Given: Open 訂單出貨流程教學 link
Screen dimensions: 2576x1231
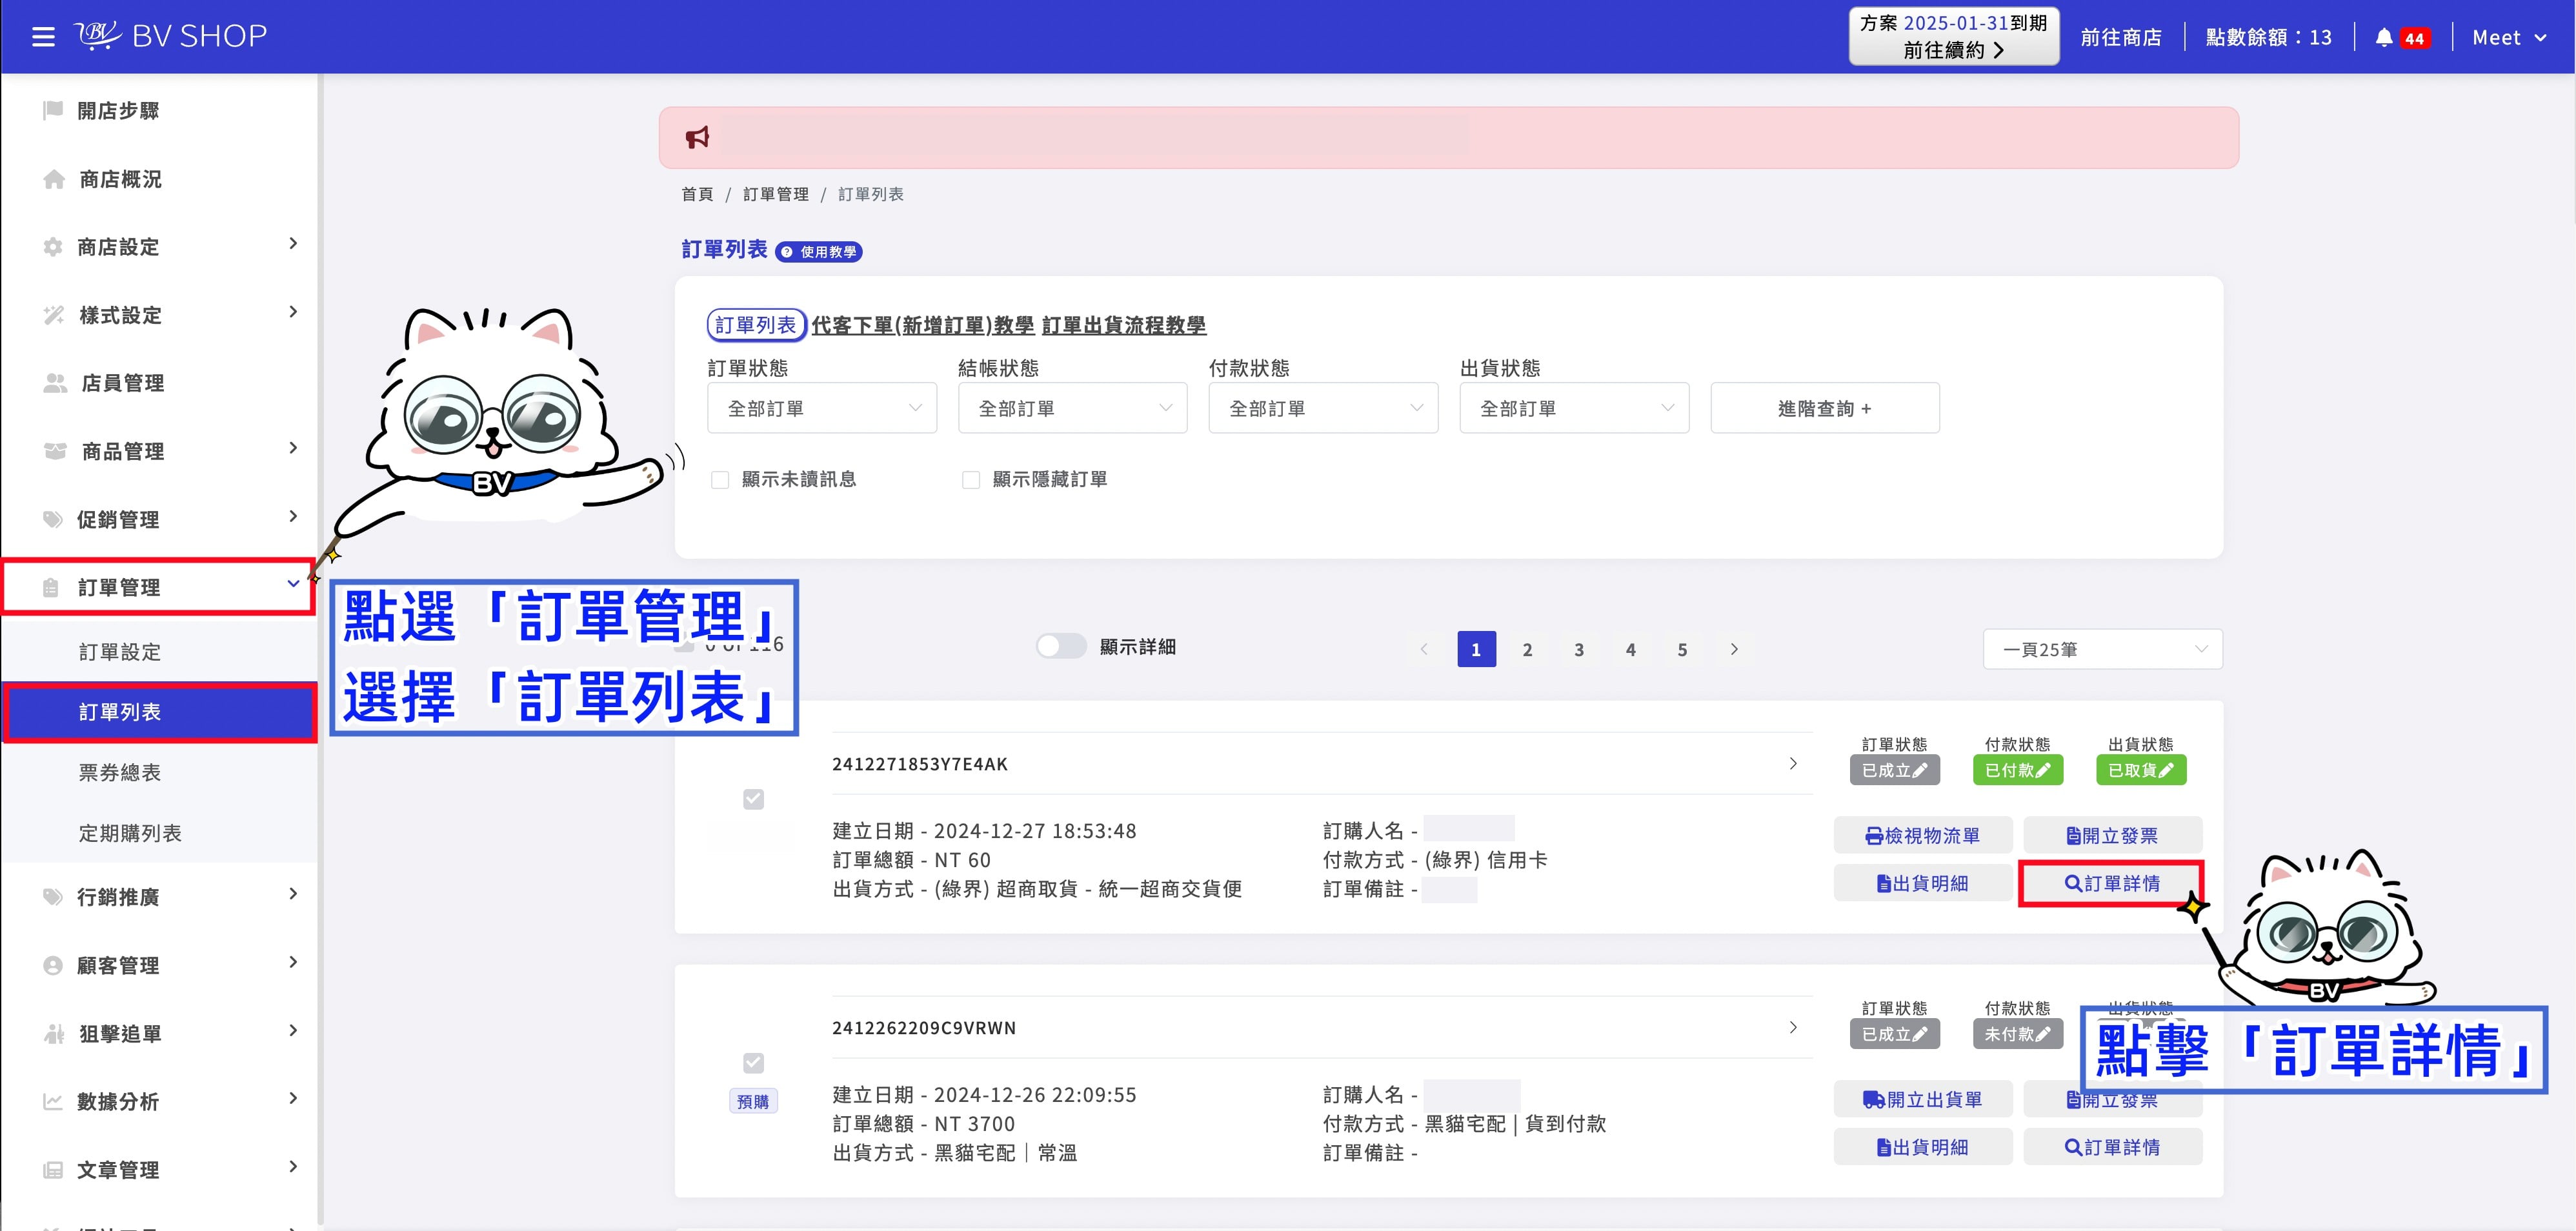Looking at the screenshot, I should click(x=1123, y=325).
